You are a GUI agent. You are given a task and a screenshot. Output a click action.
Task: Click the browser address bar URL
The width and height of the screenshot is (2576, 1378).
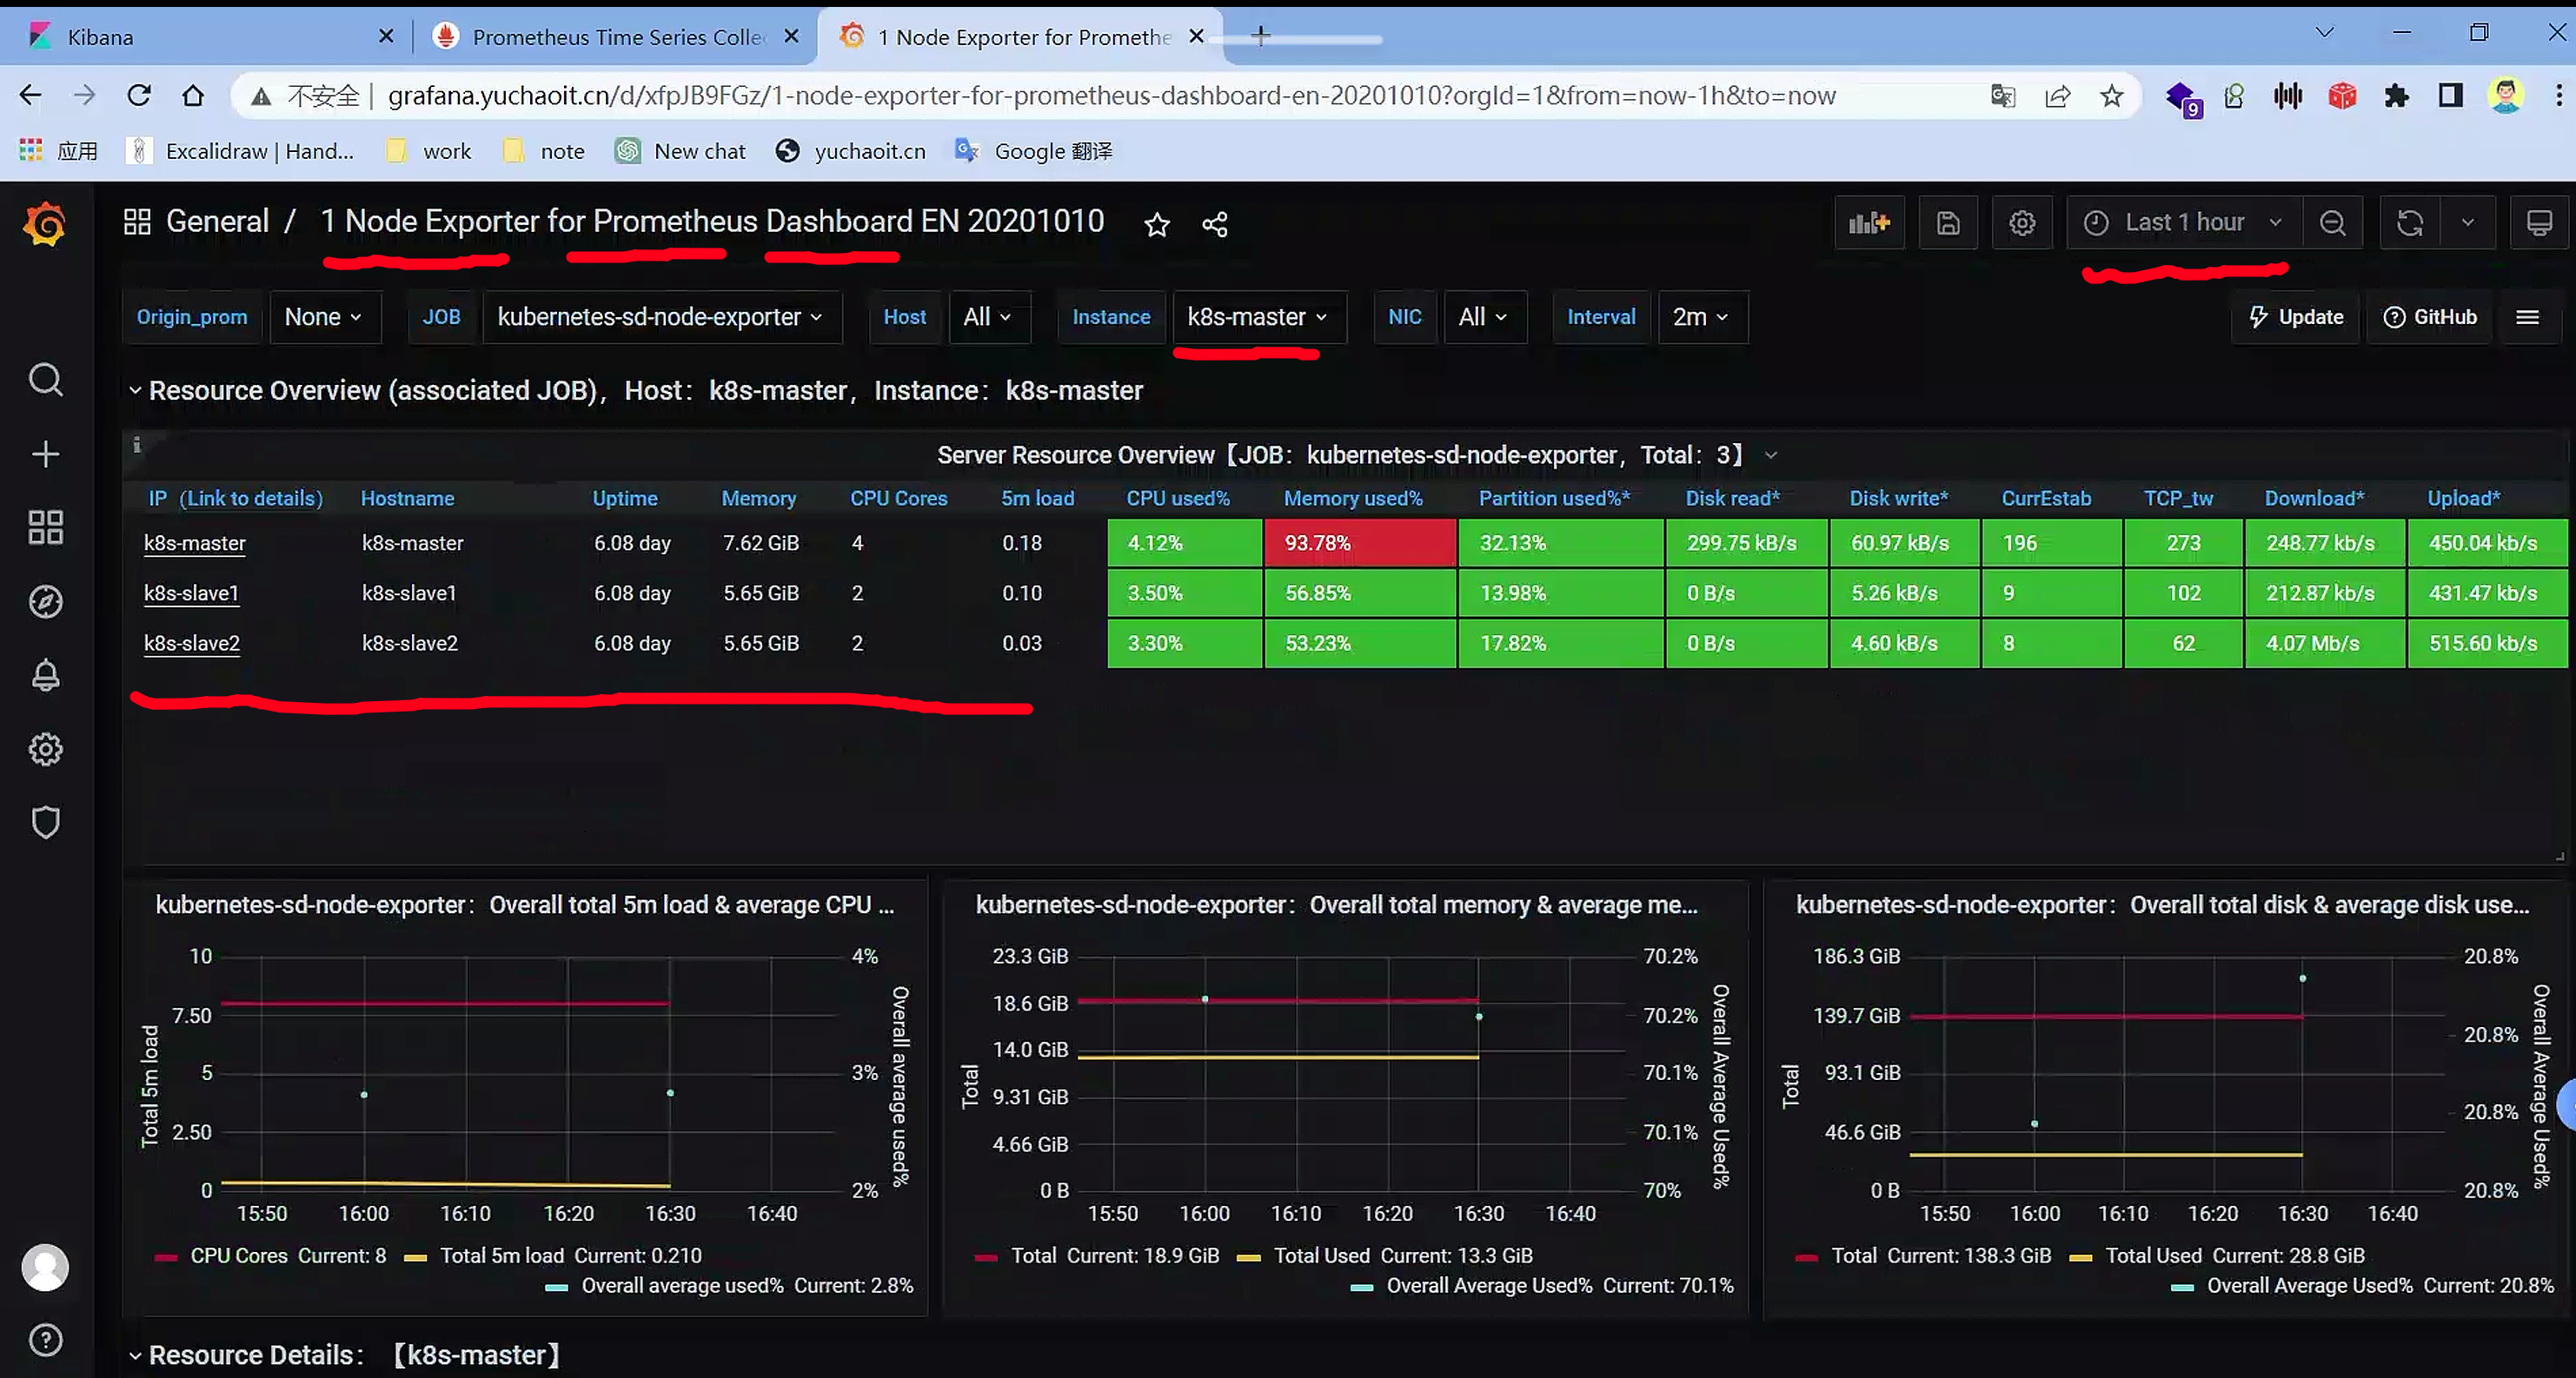(x=1110, y=96)
